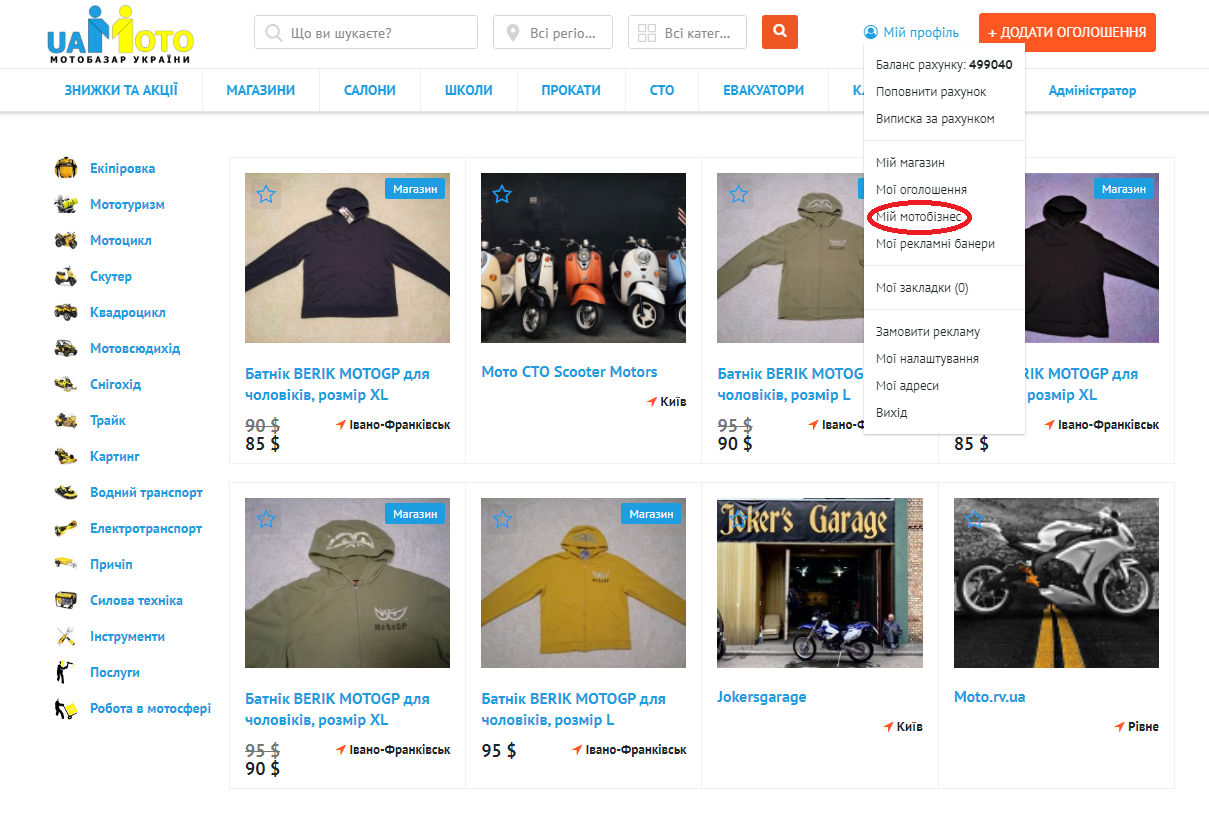Click the Екіпіровка helmet icon
This screenshot has height=816, width=1209.
click(66, 168)
